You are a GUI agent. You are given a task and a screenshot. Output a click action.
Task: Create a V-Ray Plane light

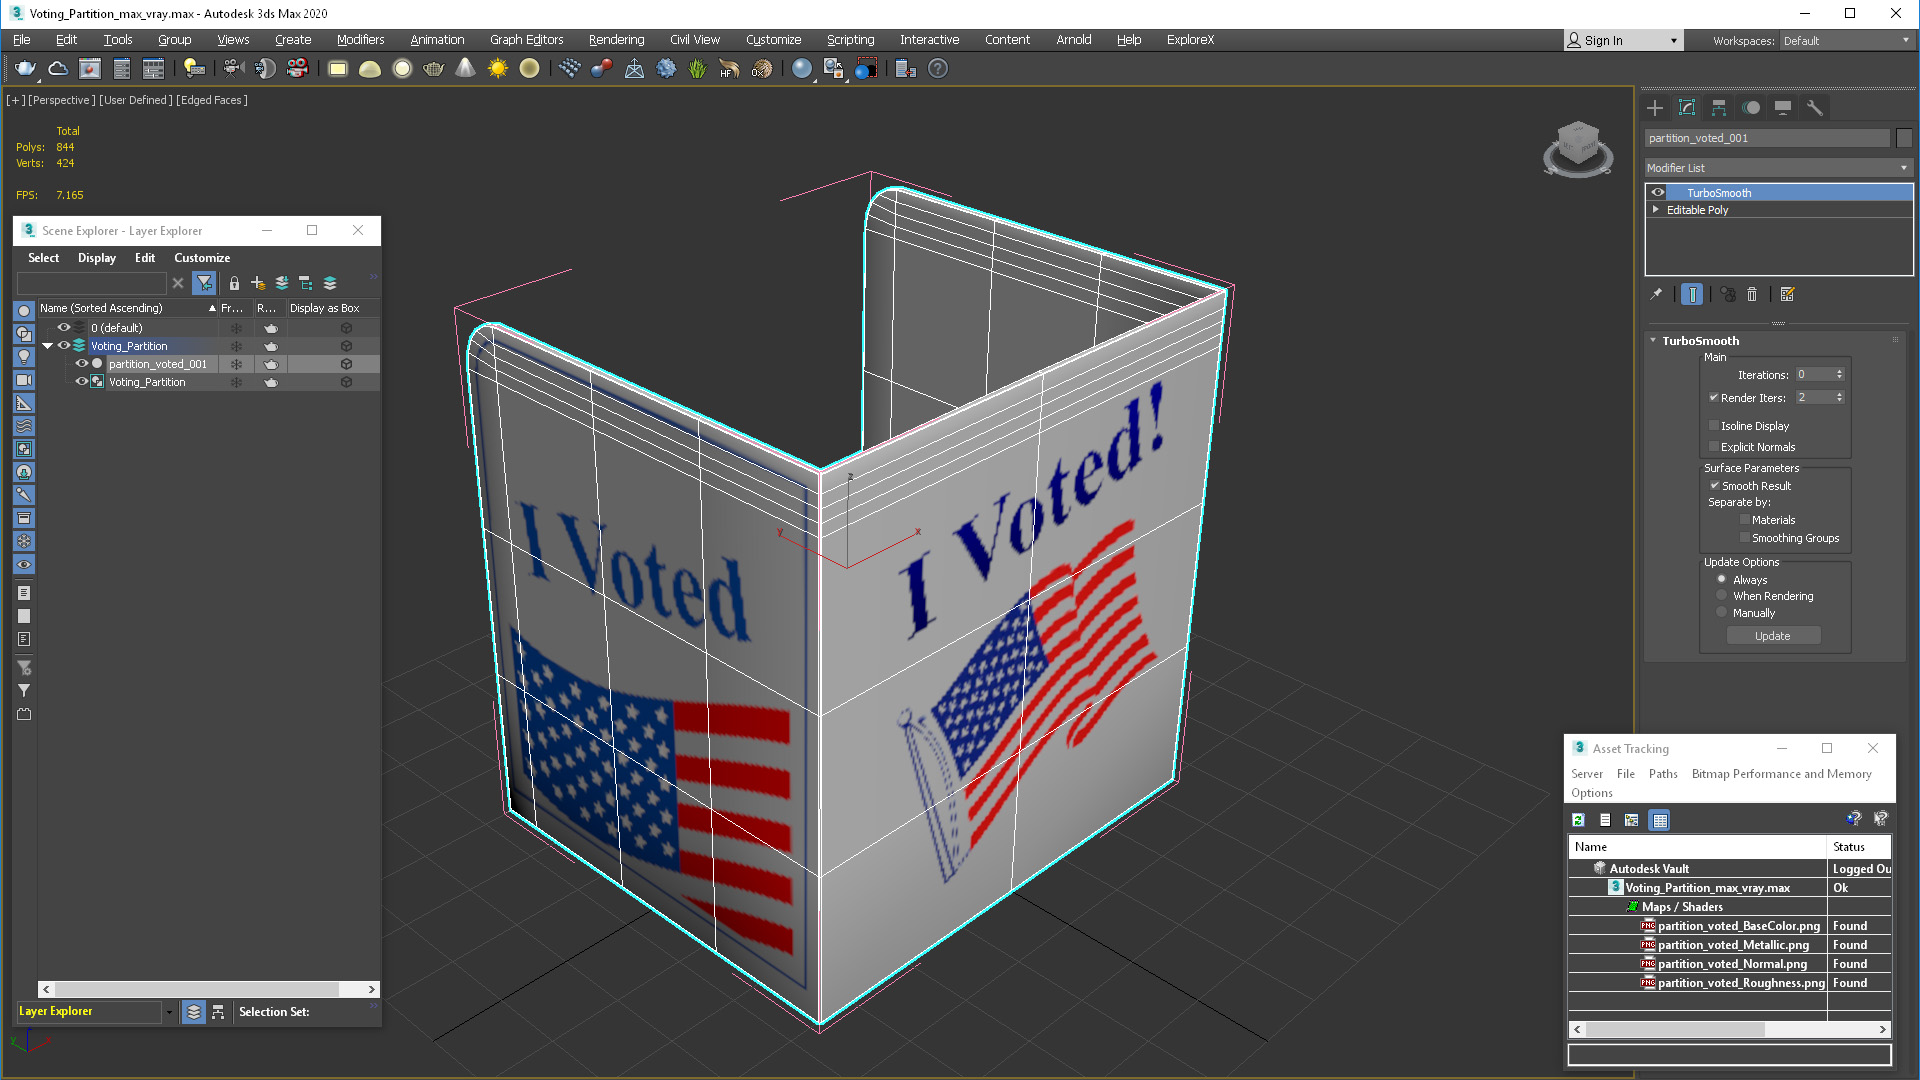[338, 69]
